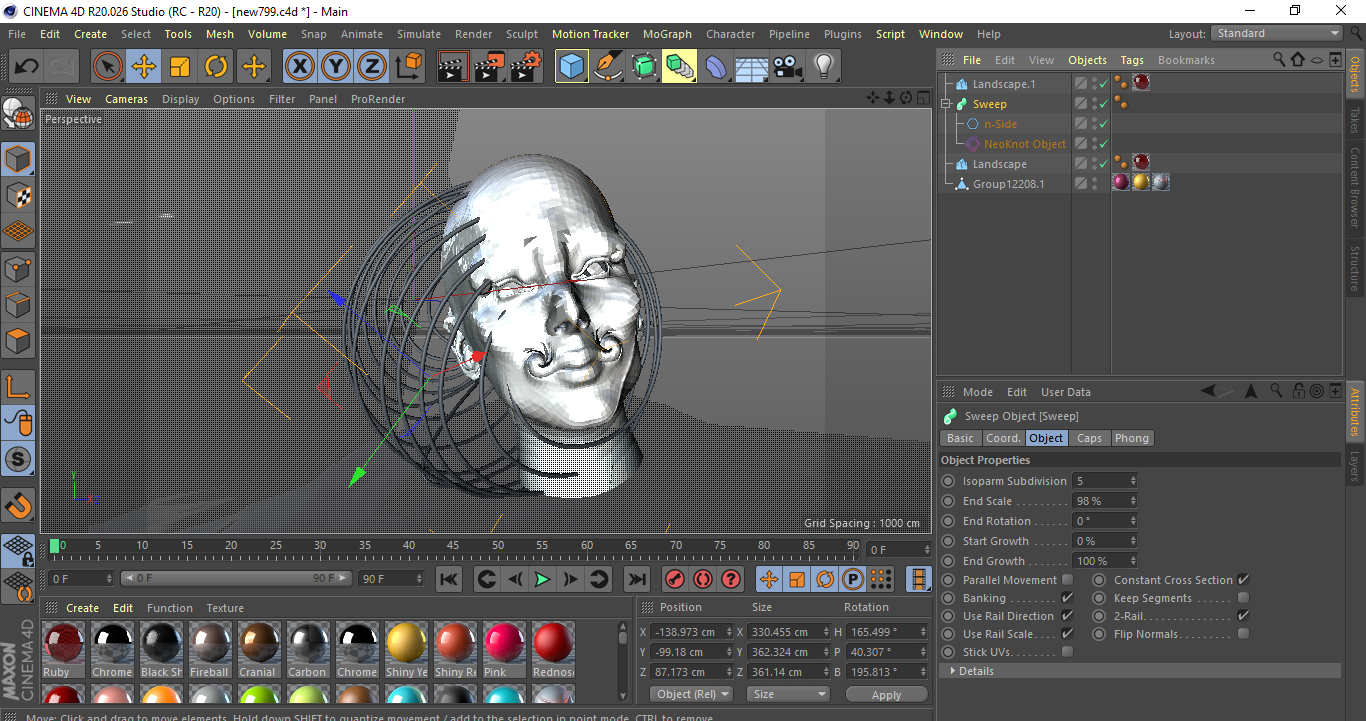Open the Attributes panel Mode menu
This screenshot has width=1366, height=721.
(977, 392)
